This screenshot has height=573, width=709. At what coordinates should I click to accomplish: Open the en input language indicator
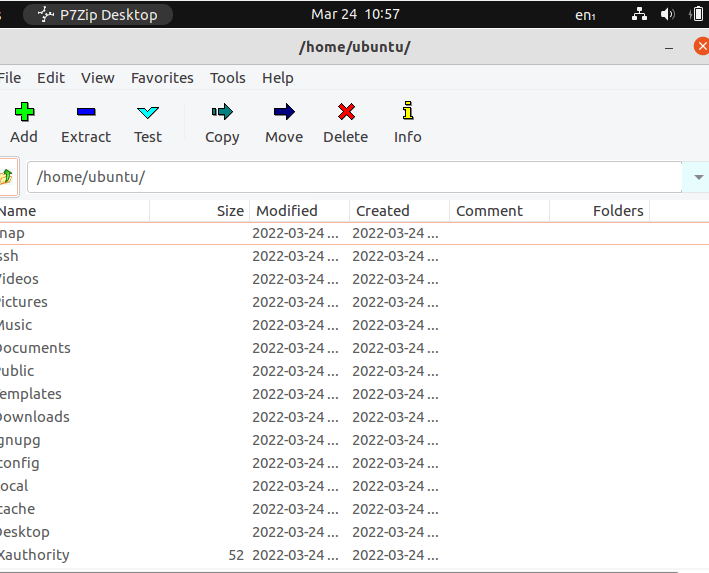click(585, 15)
